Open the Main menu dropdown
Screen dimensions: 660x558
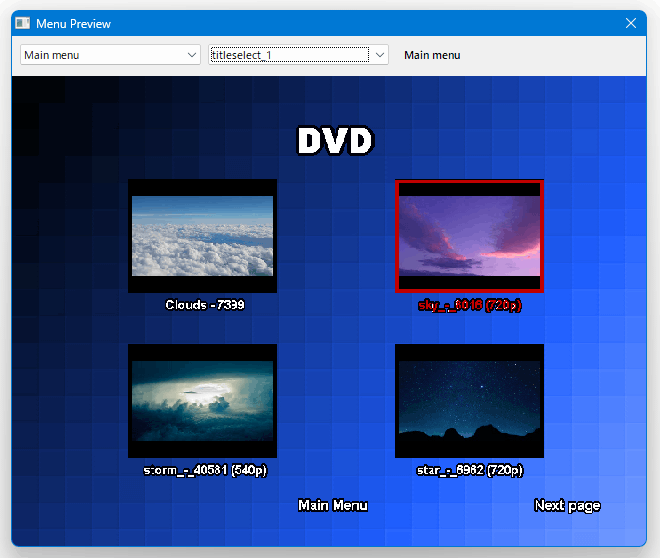110,55
